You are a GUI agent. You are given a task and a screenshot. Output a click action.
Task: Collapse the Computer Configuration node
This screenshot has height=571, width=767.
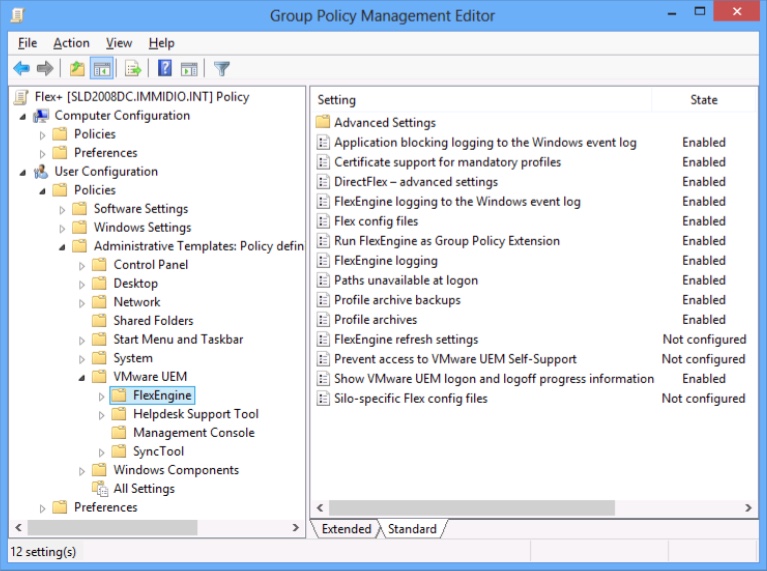click(23, 116)
